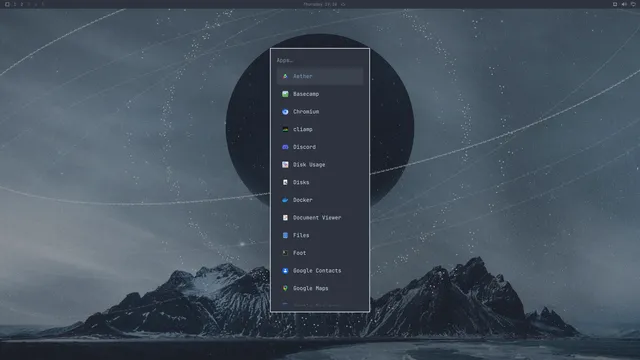Screen dimensions: 640x360
Task: Launch Foot terminal via its icon
Action: (x=285, y=253)
